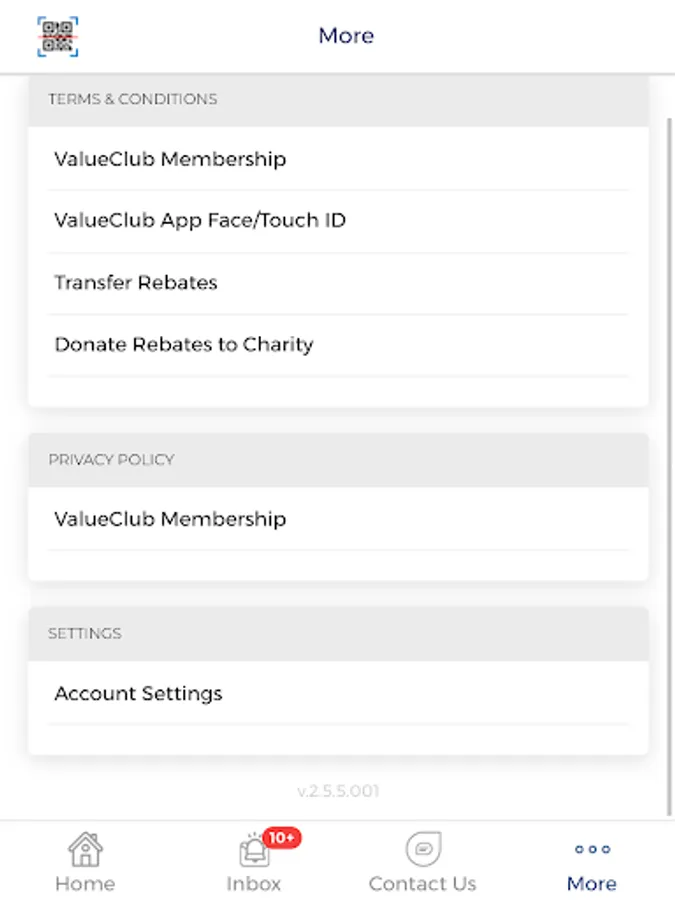The width and height of the screenshot is (675, 900).
Task: Open ValueClub Membership under Terms & Conditions
Action: pos(170,159)
